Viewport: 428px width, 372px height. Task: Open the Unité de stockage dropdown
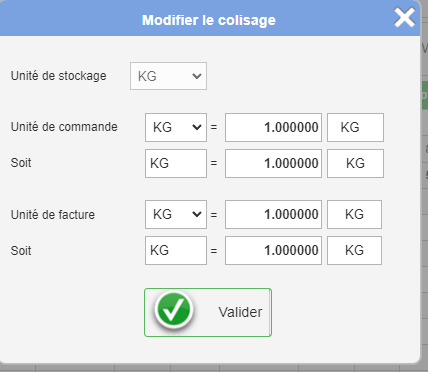tap(168, 76)
